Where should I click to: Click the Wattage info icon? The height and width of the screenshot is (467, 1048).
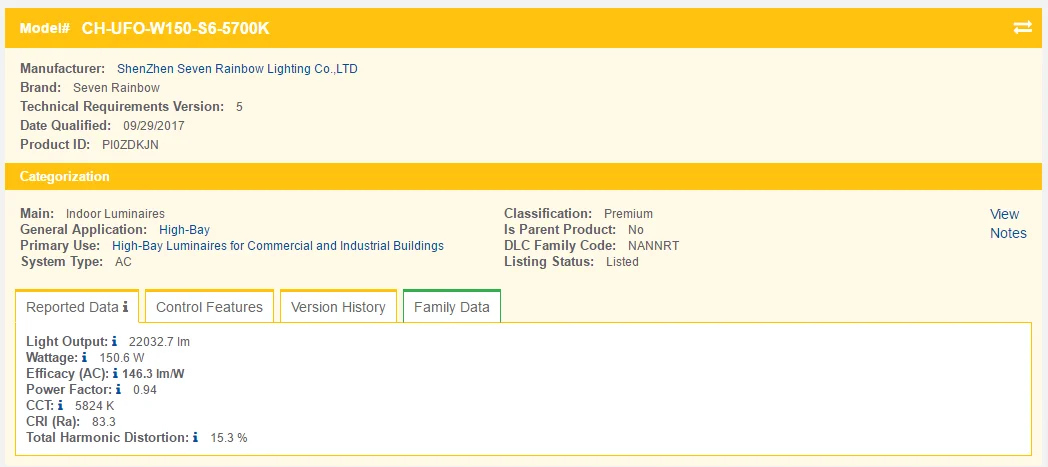85,358
